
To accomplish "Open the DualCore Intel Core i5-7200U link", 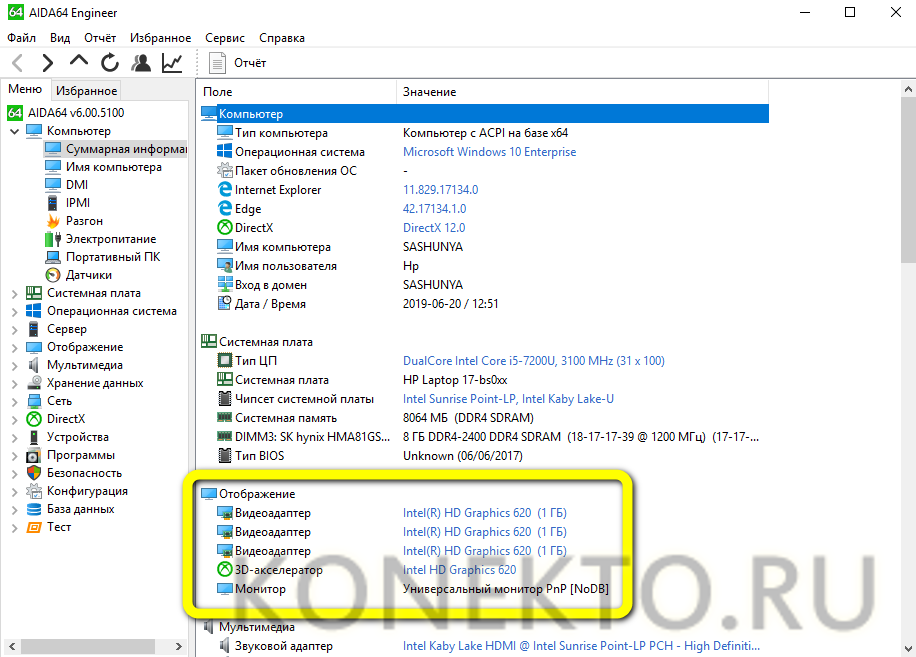I will [533, 361].
